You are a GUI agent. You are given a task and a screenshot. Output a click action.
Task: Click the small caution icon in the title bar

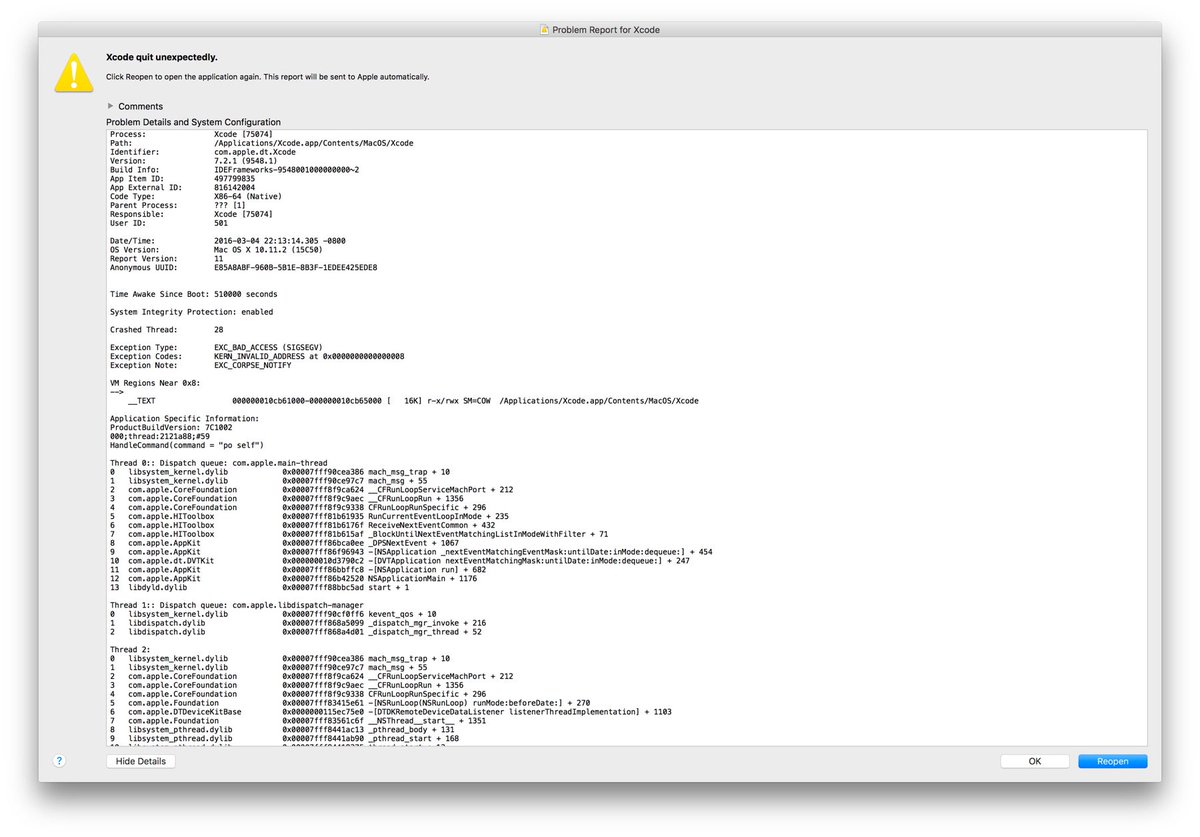[x=544, y=29]
